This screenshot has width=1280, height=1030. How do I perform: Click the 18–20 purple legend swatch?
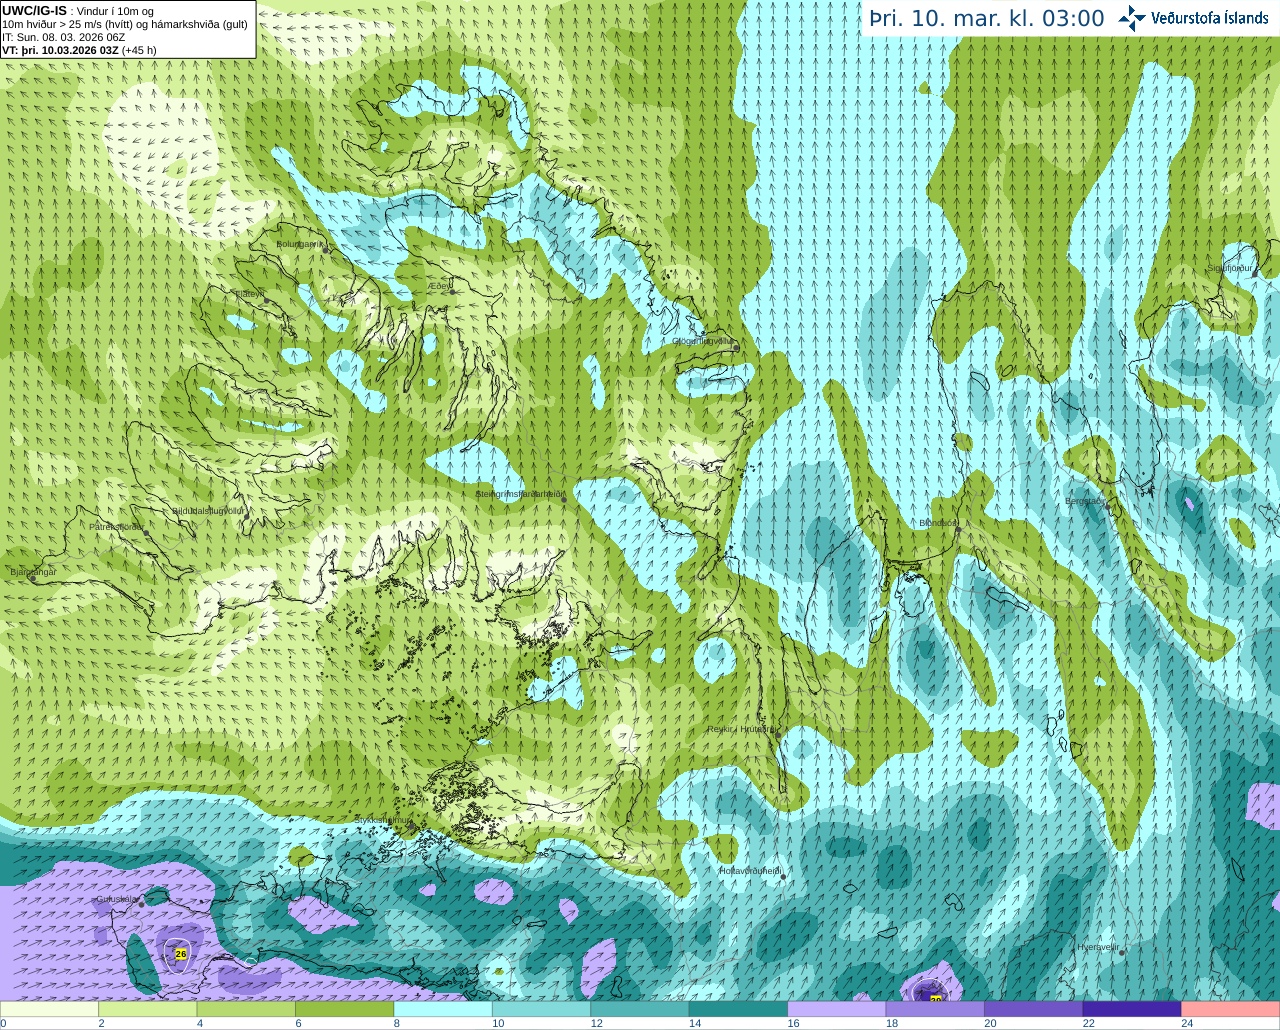pyautogui.click(x=936, y=1009)
